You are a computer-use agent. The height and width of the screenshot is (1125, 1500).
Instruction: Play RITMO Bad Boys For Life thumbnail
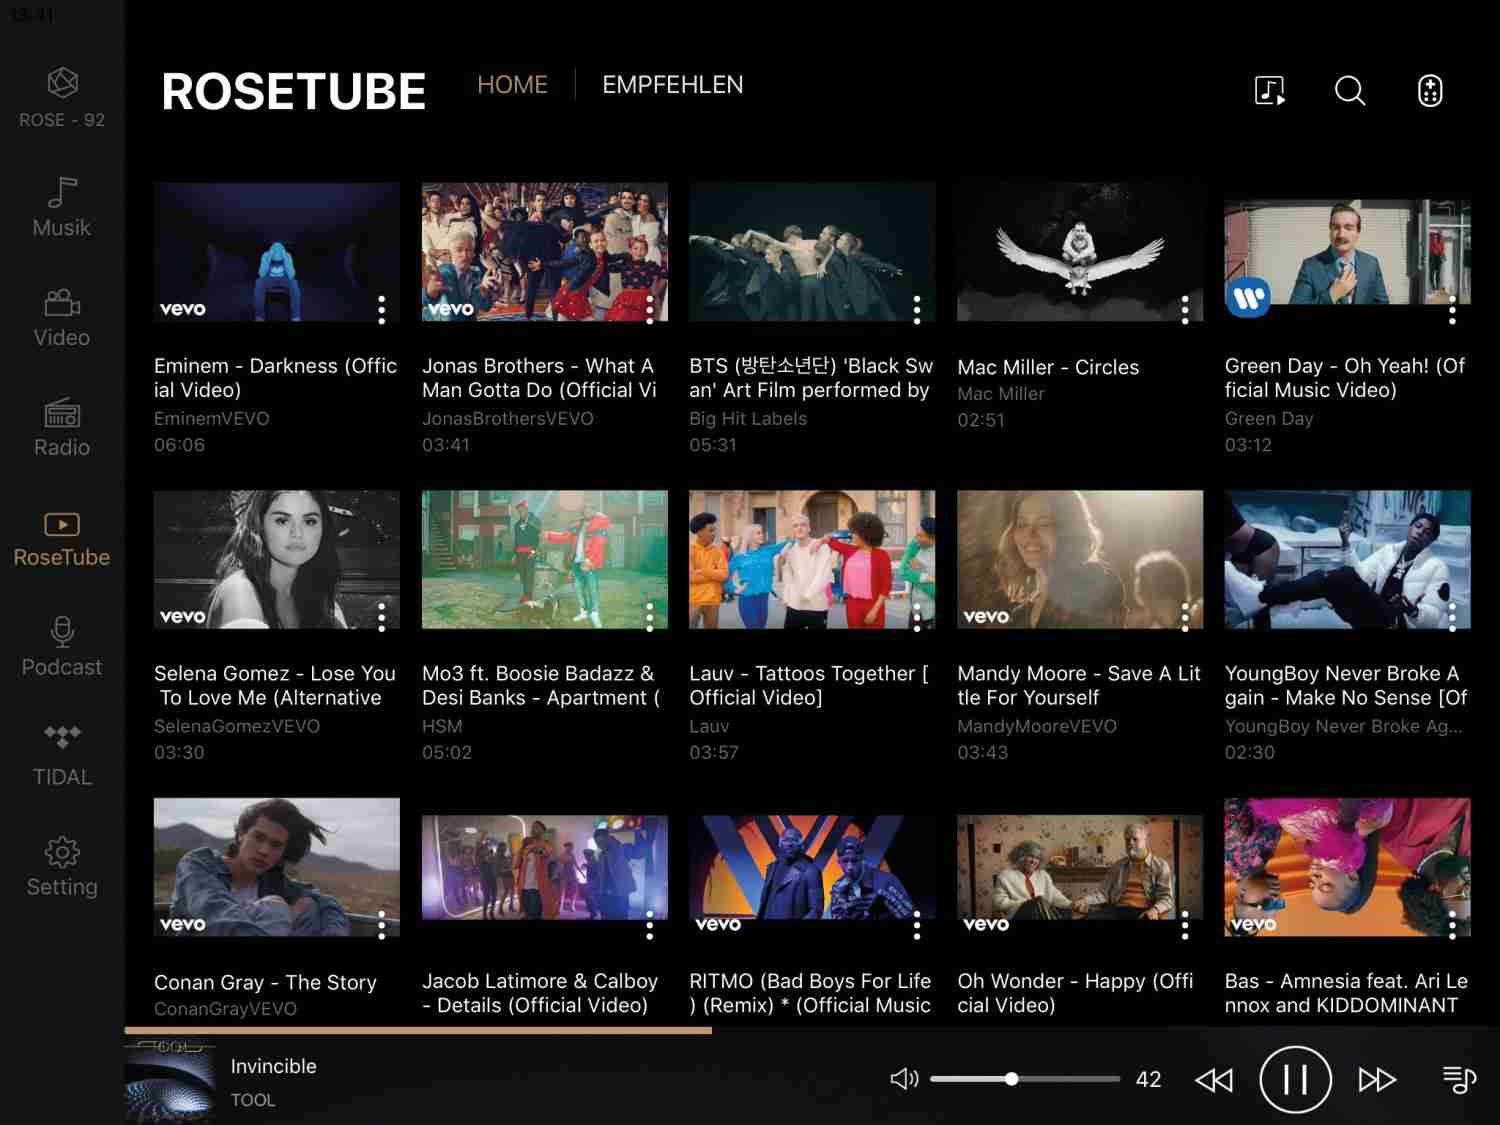pos(812,867)
